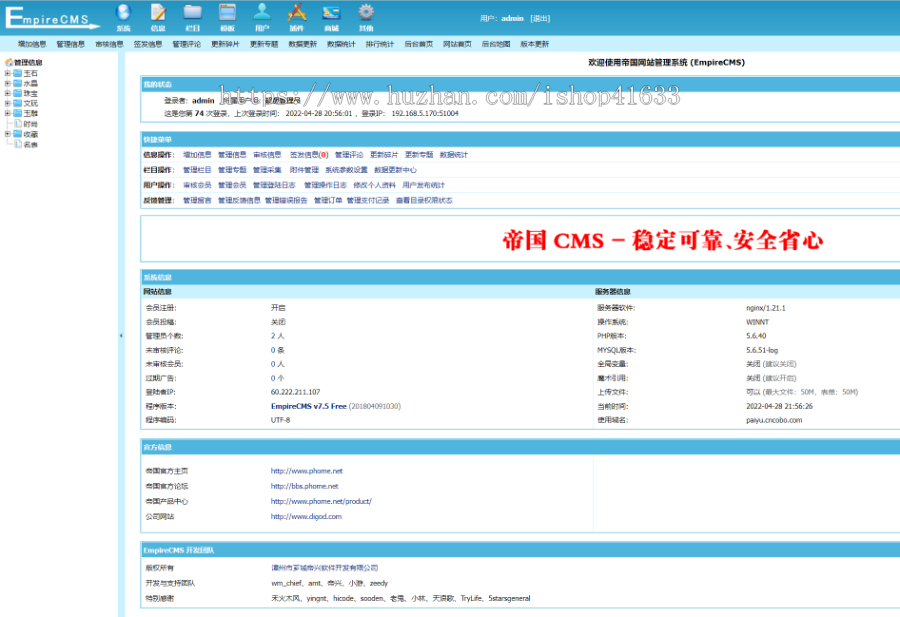Open the 商城 (Shop) card icon
The image size is (900, 617).
click(x=331, y=17)
